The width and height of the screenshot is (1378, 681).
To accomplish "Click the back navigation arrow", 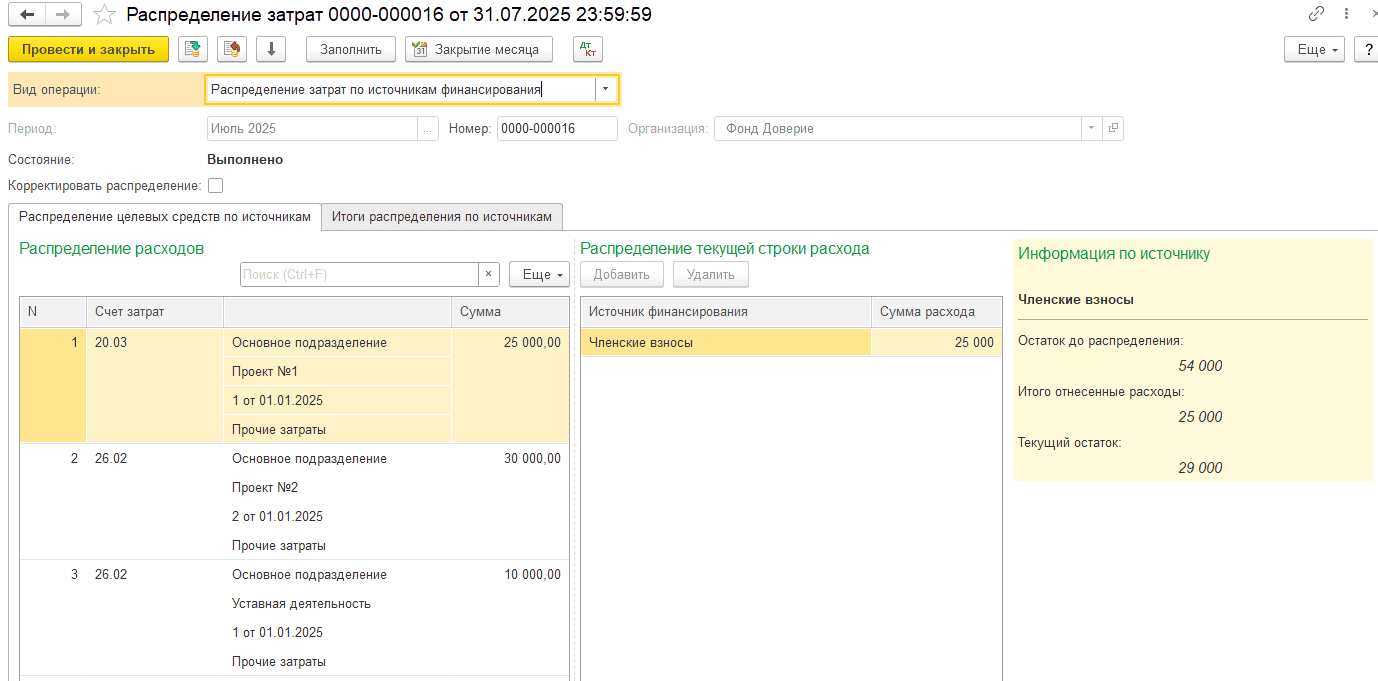I will 27,15.
